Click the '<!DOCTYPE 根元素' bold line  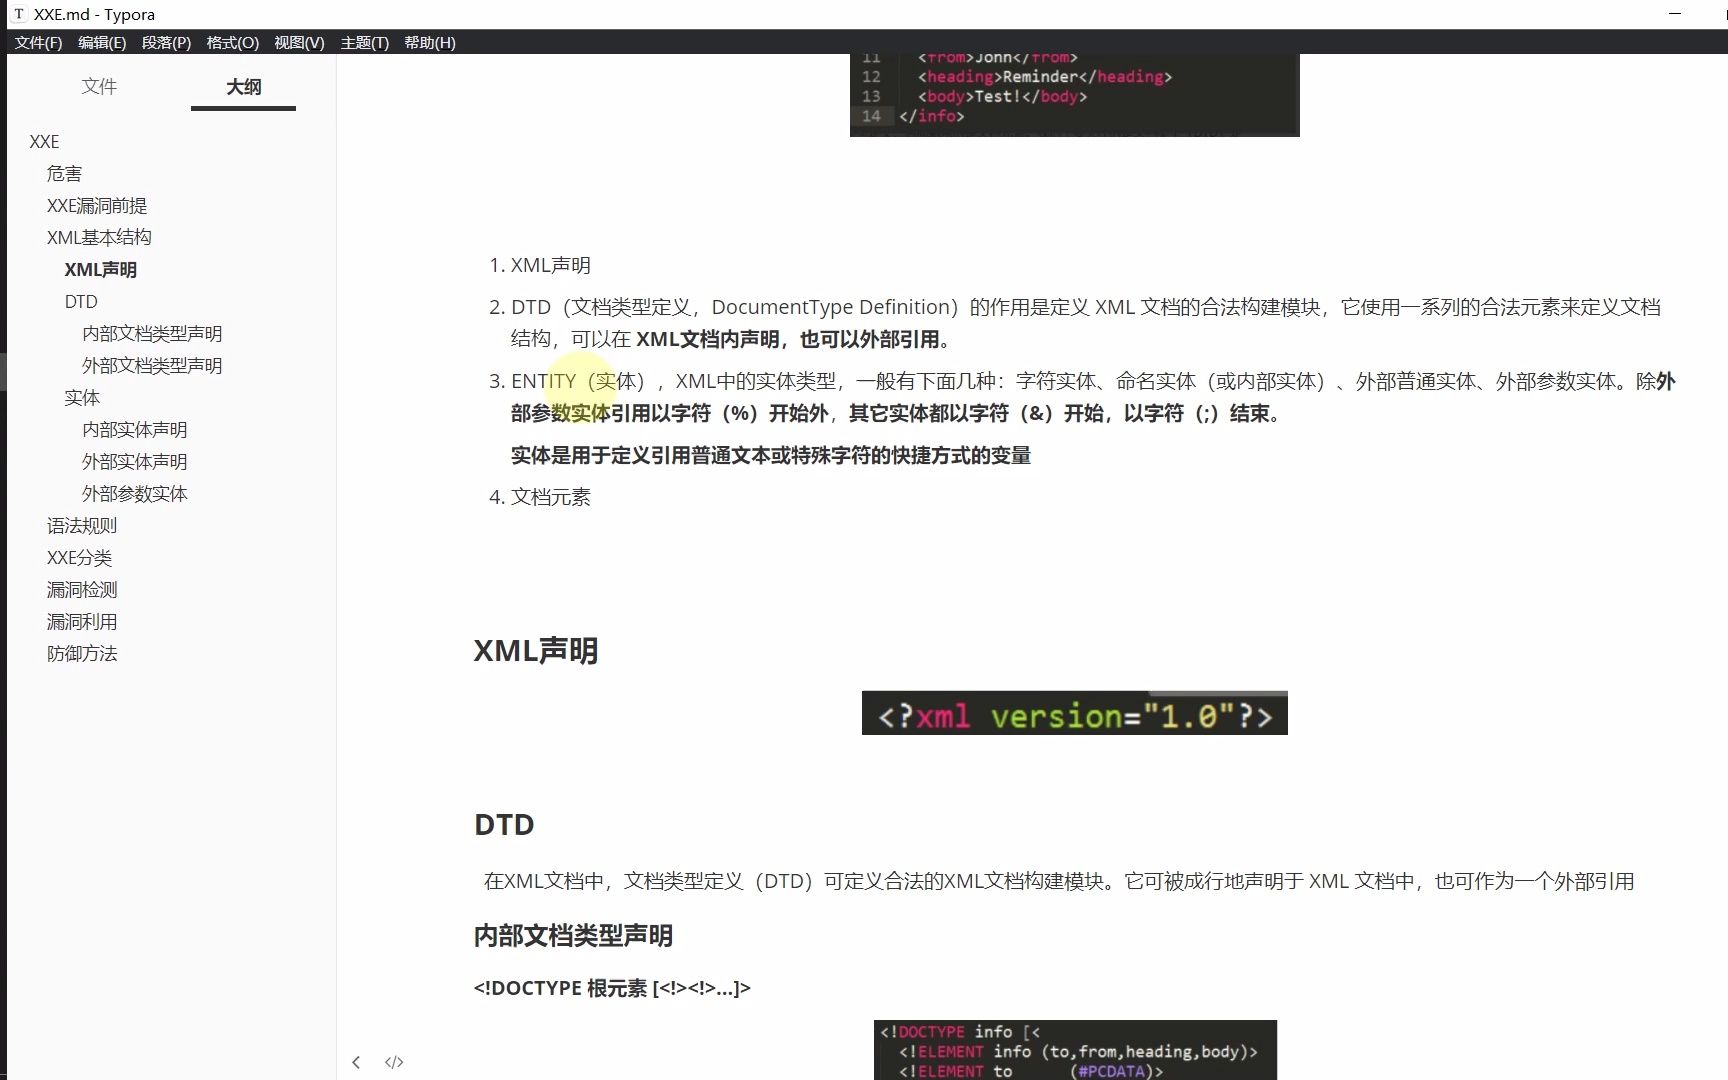pyautogui.click(x=612, y=988)
